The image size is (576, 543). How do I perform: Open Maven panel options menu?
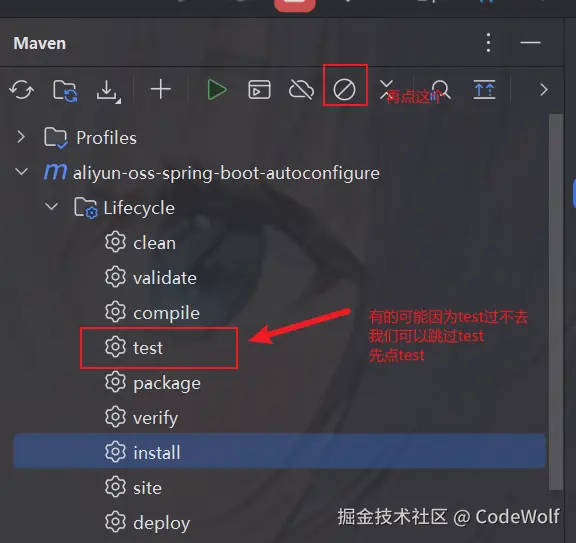pos(488,43)
